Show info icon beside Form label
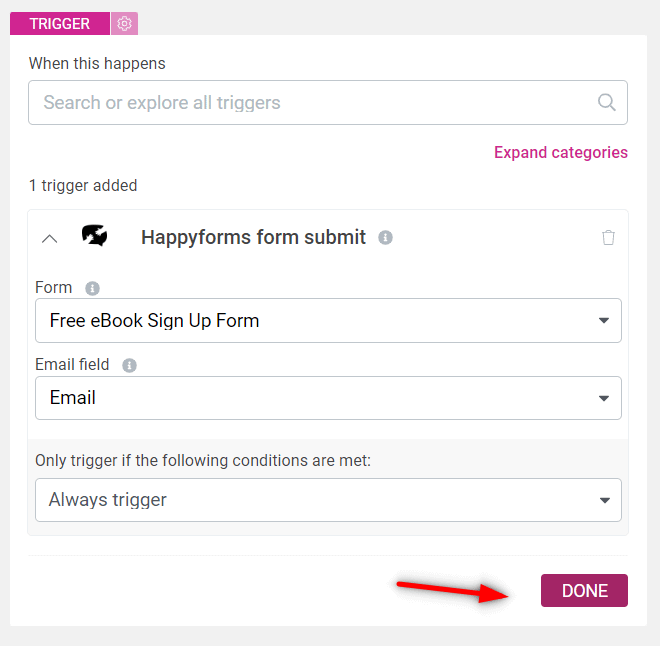Viewport: 660px width, 646px height. pos(92,289)
